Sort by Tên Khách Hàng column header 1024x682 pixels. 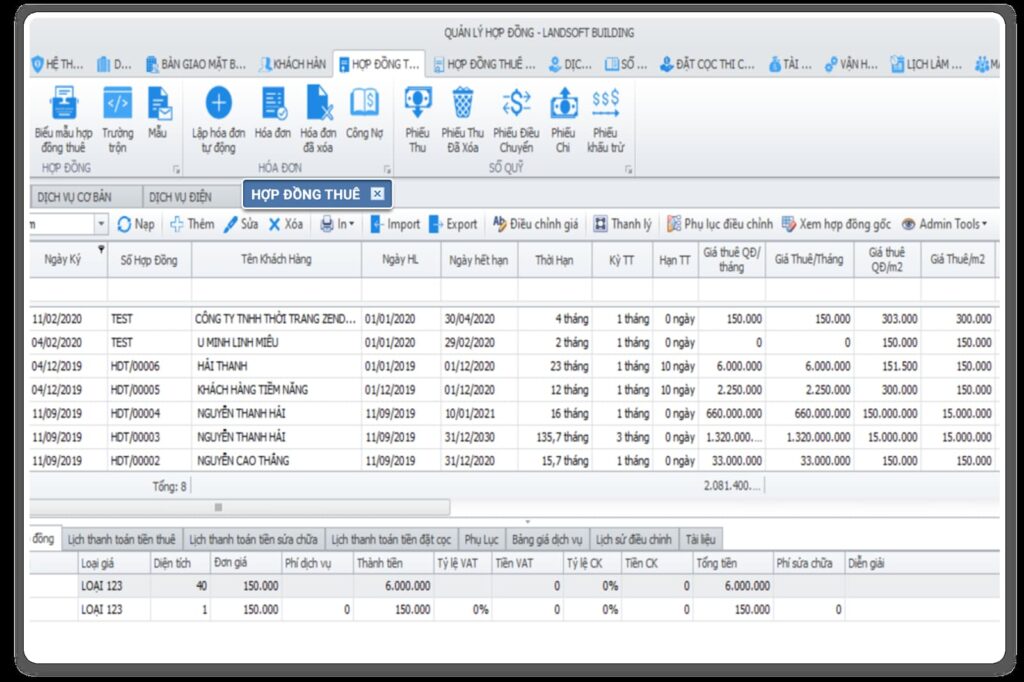click(x=276, y=259)
